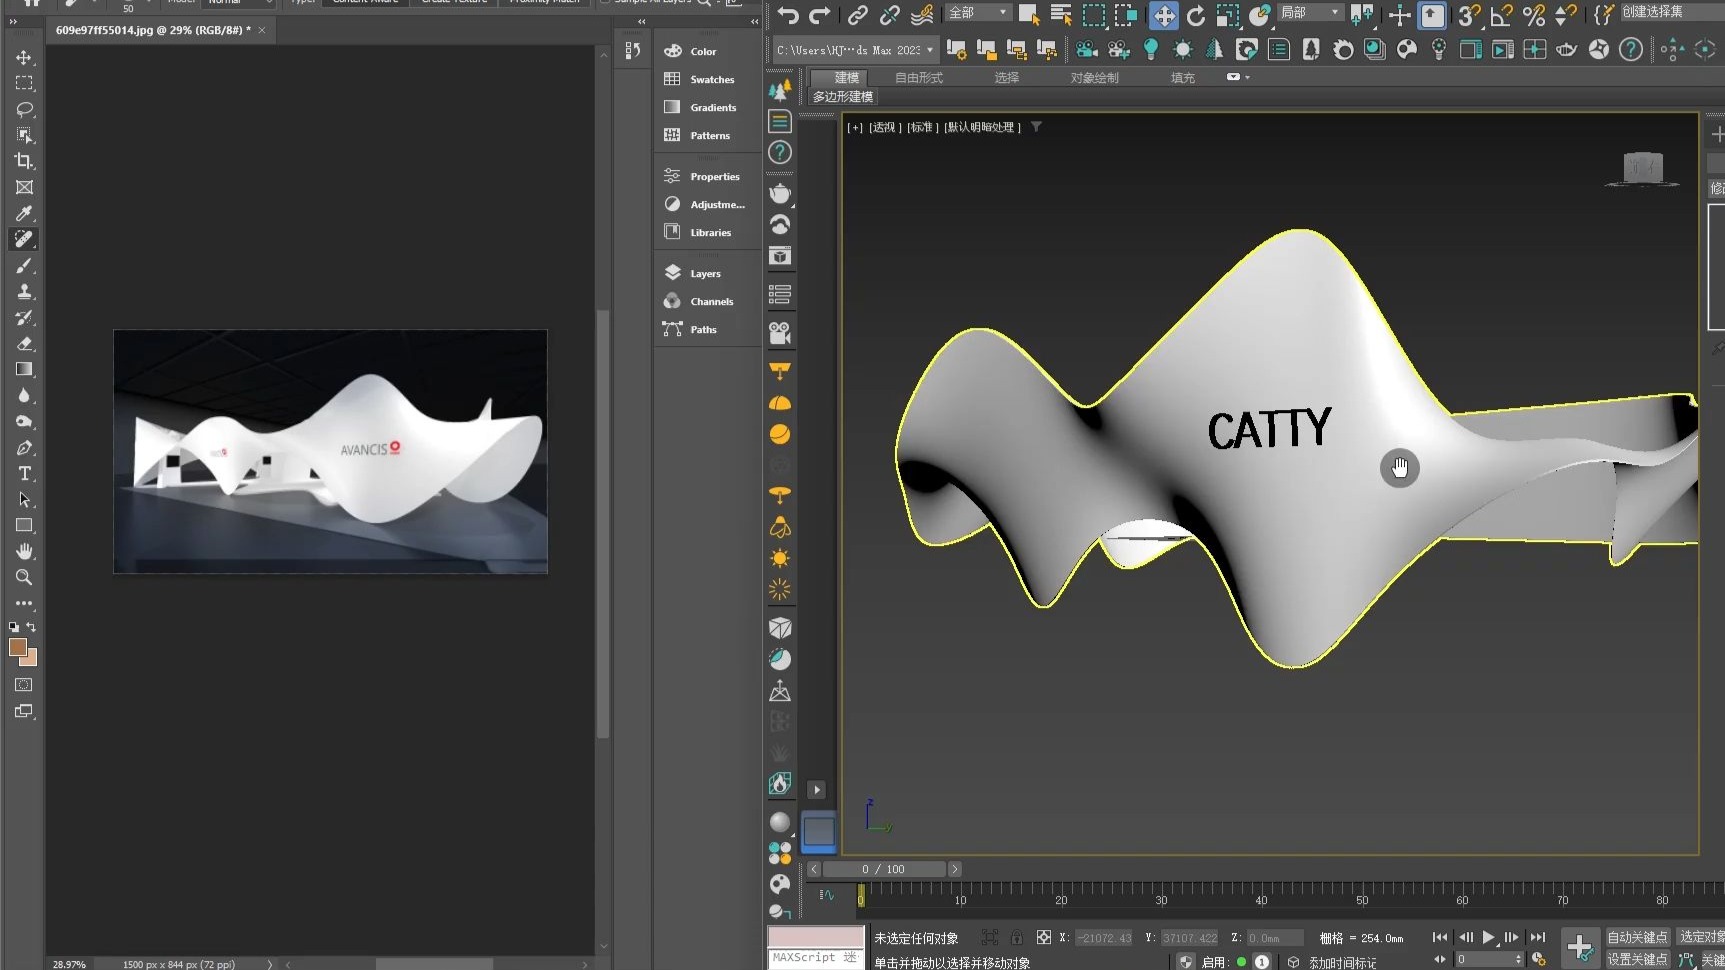This screenshot has height=970, width=1725.
Task: Click the foreground color swatch
Action: click(x=18, y=647)
